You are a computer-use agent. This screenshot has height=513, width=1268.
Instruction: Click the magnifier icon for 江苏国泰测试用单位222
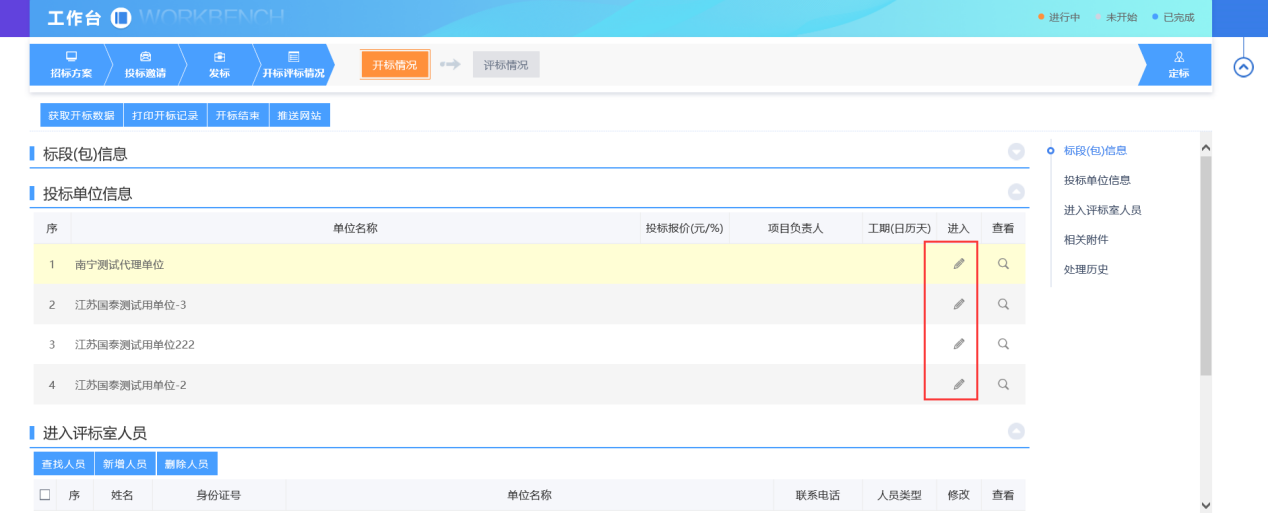(1003, 344)
